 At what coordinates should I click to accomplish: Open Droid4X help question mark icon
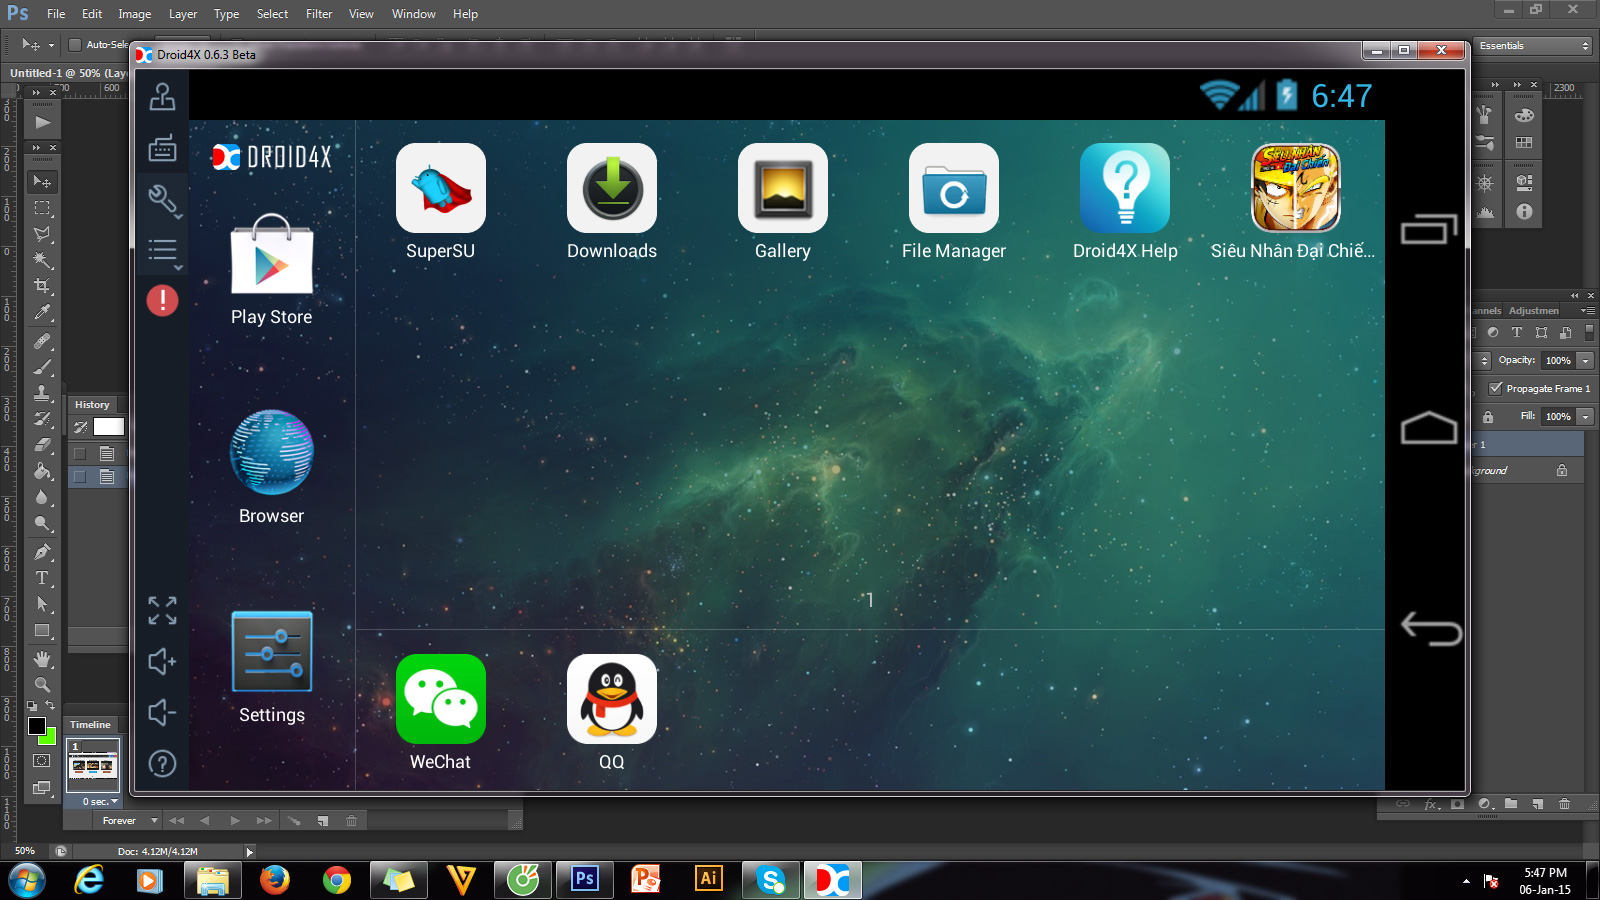click(162, 764)
